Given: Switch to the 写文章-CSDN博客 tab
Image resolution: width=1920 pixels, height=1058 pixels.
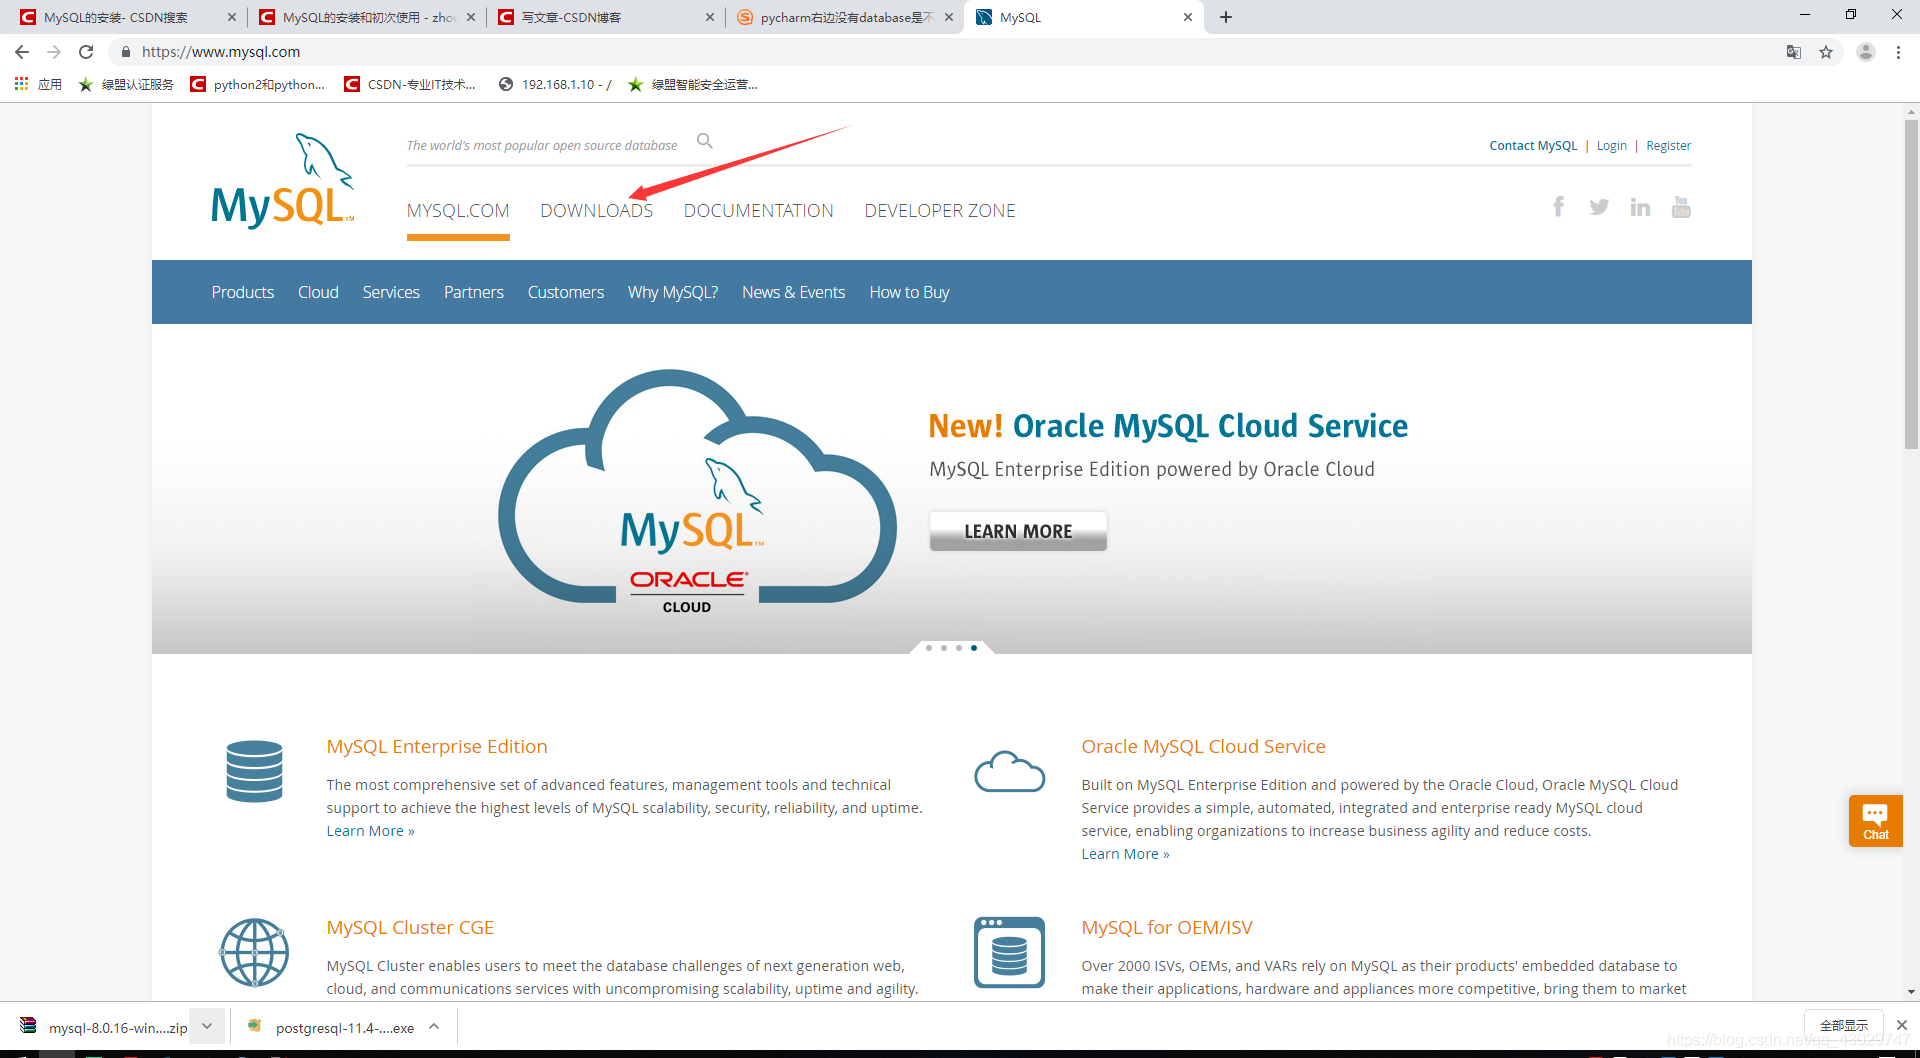Looking at the screenshot, I should (x=604, y=17).
